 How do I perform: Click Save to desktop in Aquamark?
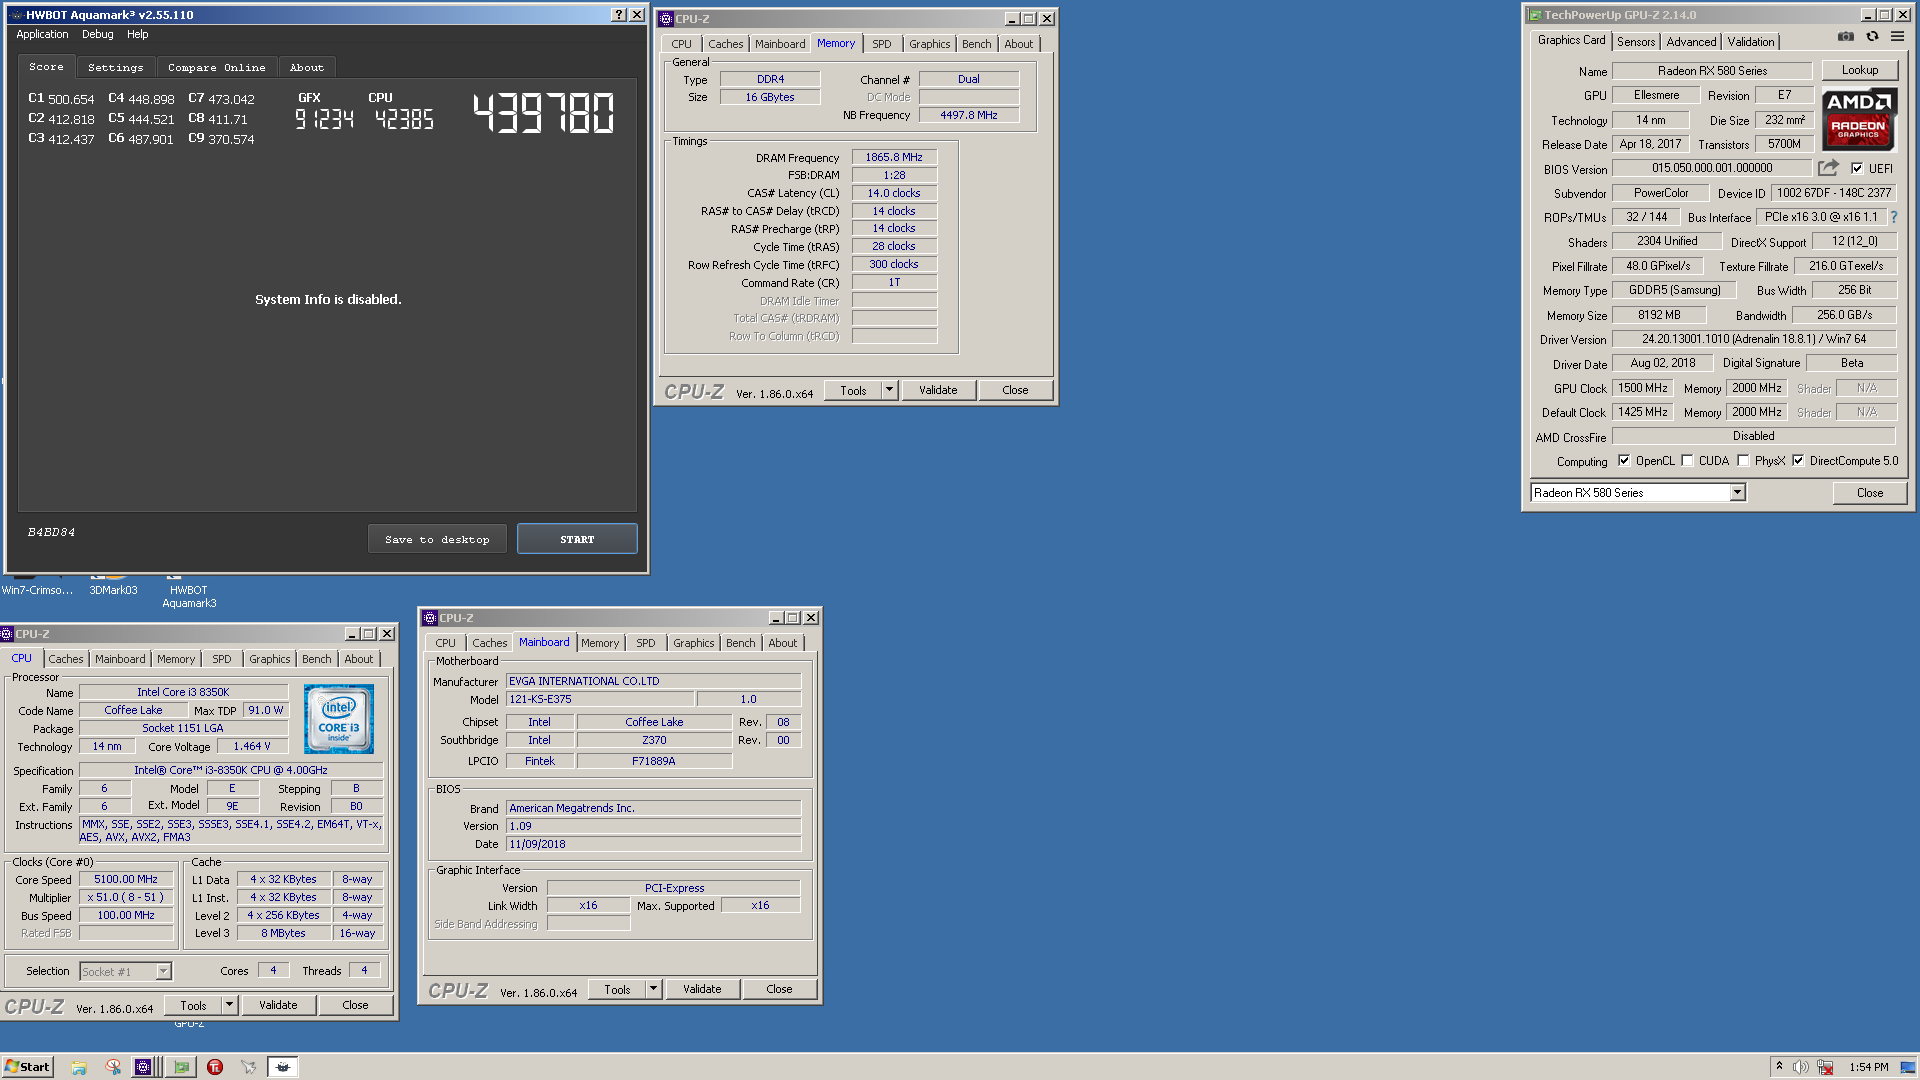(437, 539)
